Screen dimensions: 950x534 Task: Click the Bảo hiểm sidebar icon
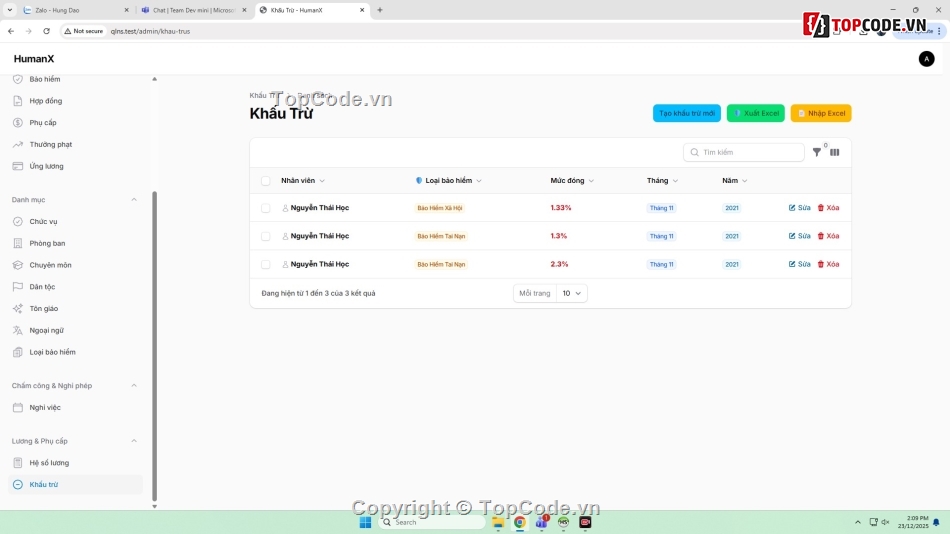click(18, 79)
